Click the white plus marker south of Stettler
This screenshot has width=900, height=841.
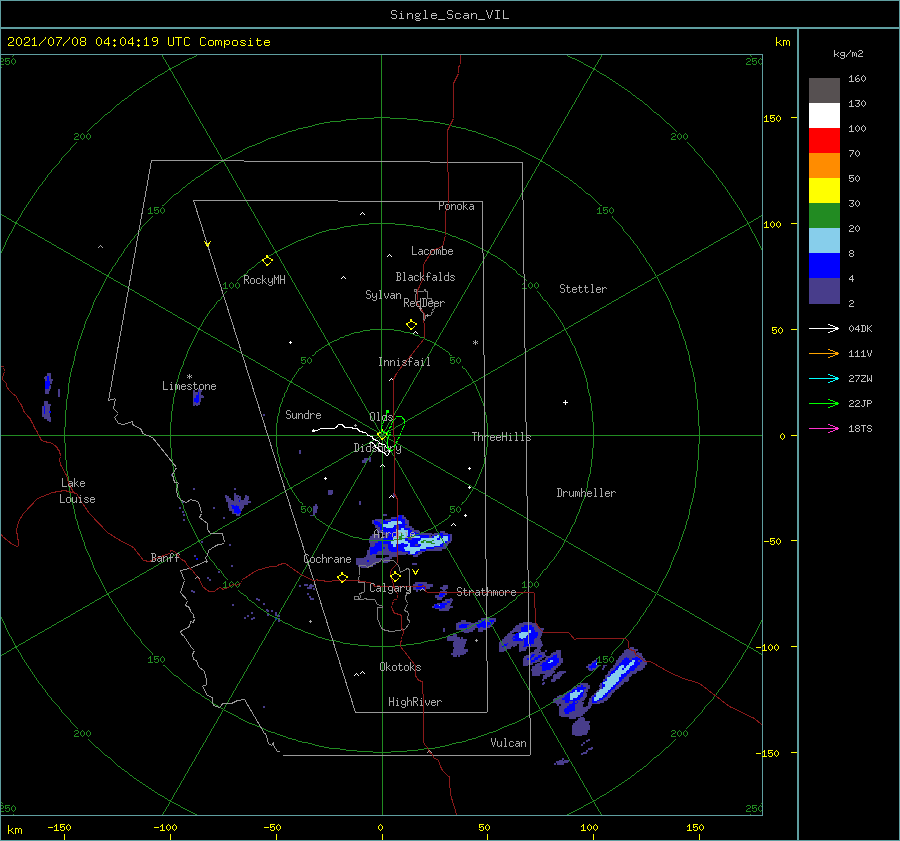point(565,402)
